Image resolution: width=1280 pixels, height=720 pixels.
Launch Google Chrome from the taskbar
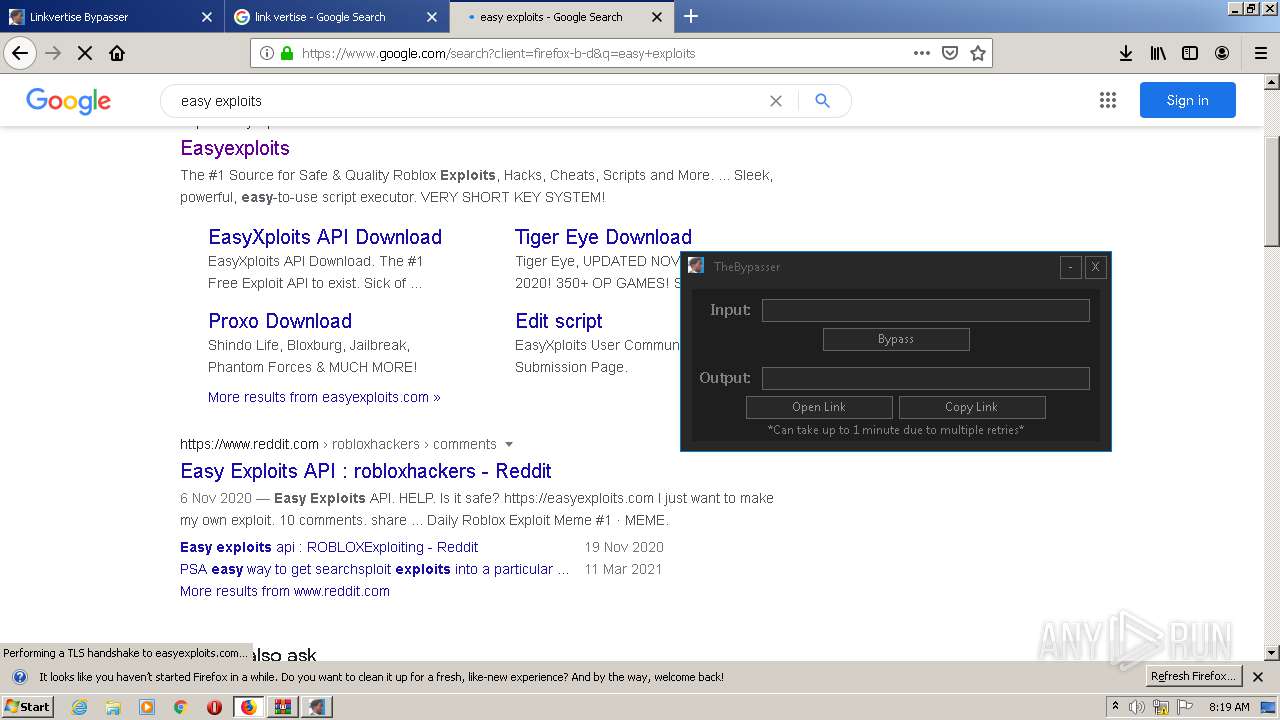180,707
